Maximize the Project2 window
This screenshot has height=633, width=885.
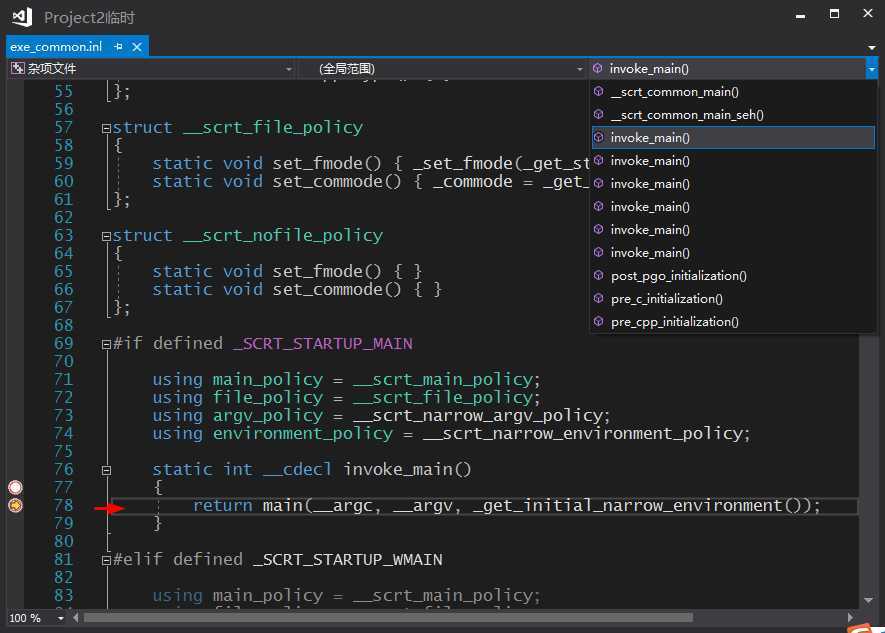click(x=834, y=14)
